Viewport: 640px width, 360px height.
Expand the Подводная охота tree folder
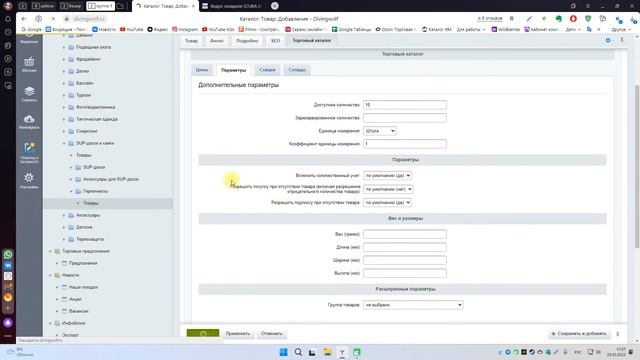64,47
